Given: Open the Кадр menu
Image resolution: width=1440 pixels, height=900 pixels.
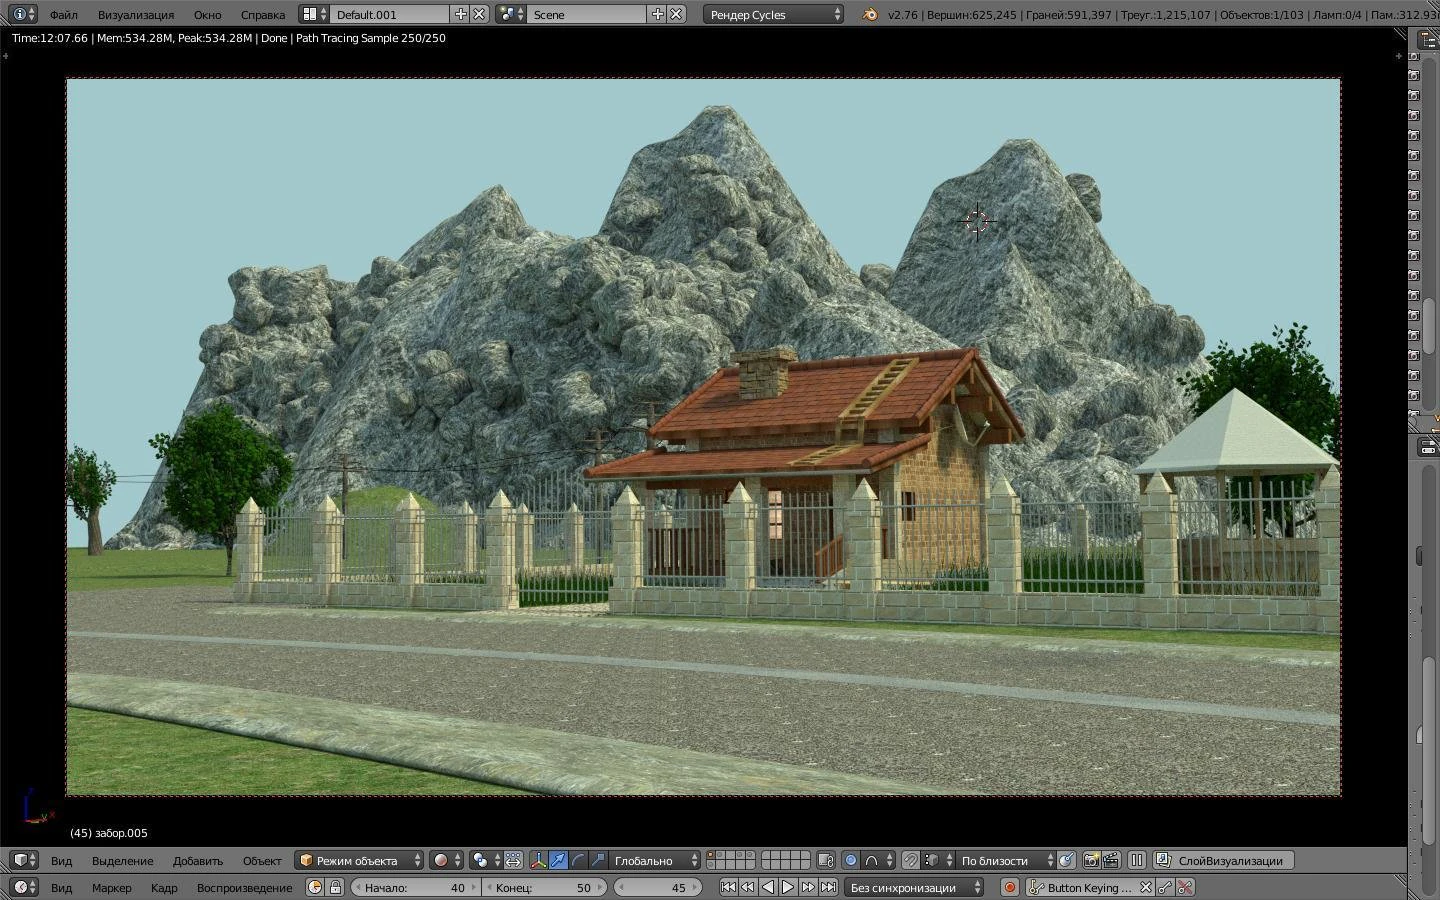Looking at the screenshot, I should point(164,887).
